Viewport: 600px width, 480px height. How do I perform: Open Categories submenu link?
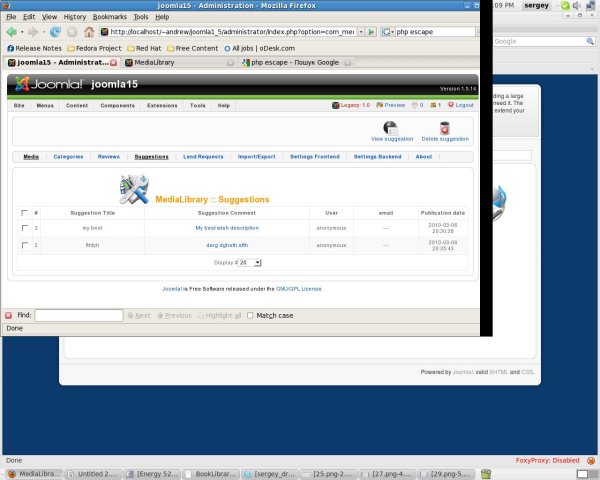point(68,157)
